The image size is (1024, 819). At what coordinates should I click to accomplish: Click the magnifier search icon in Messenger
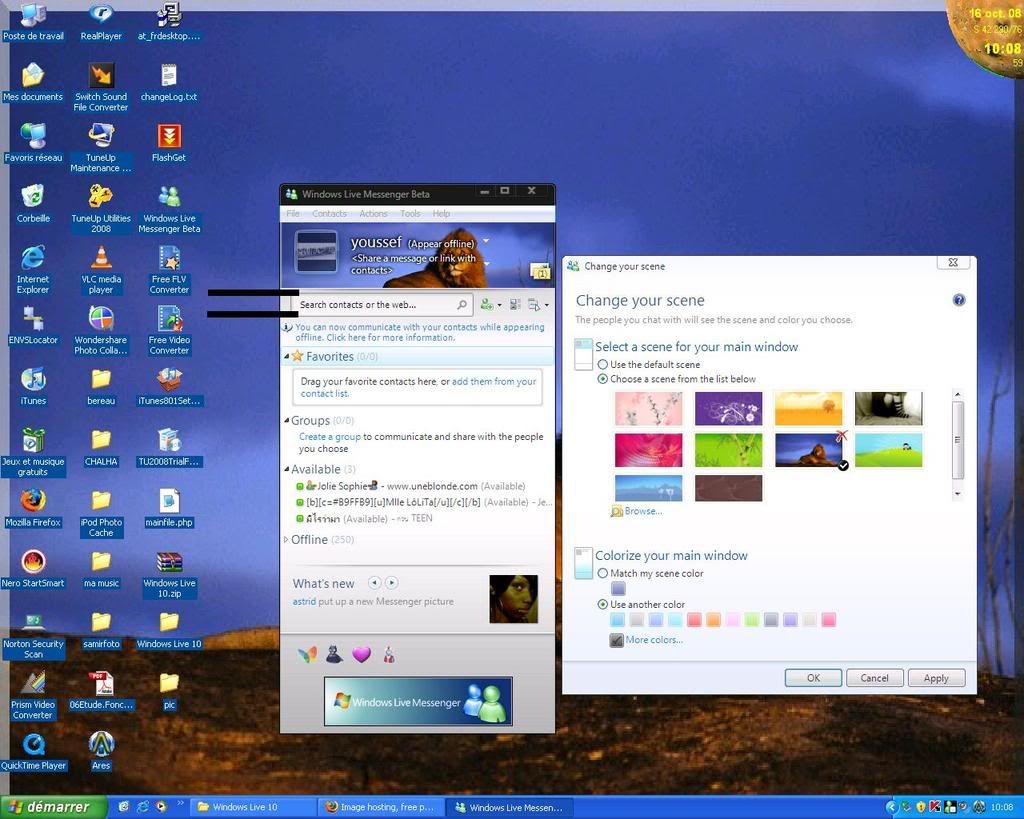coord(462,304)
